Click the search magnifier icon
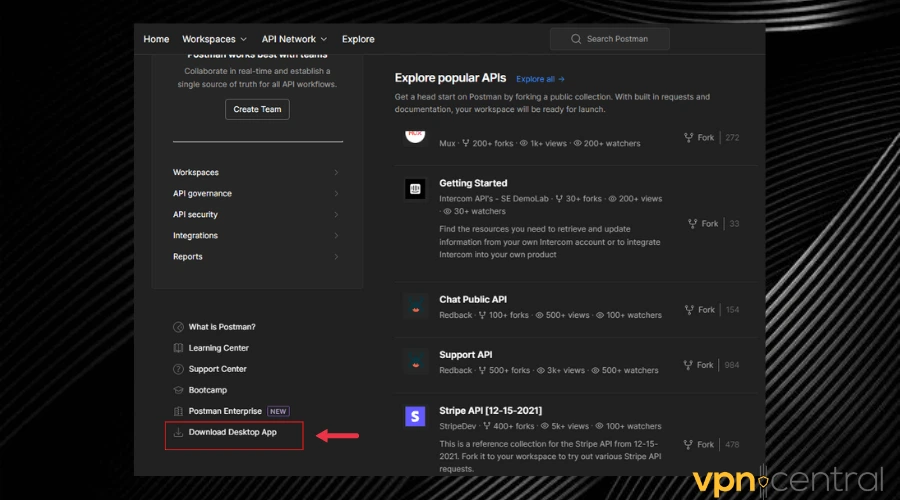900x500 pixels. tap(576, 39)
